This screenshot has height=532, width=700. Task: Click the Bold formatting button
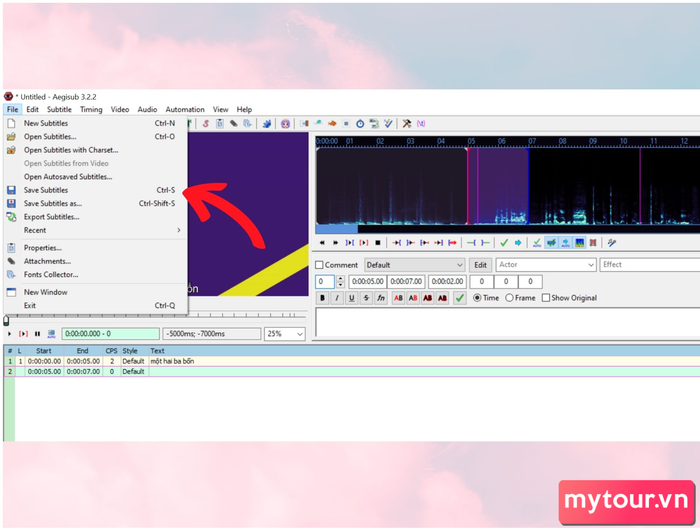coord(322,298)
